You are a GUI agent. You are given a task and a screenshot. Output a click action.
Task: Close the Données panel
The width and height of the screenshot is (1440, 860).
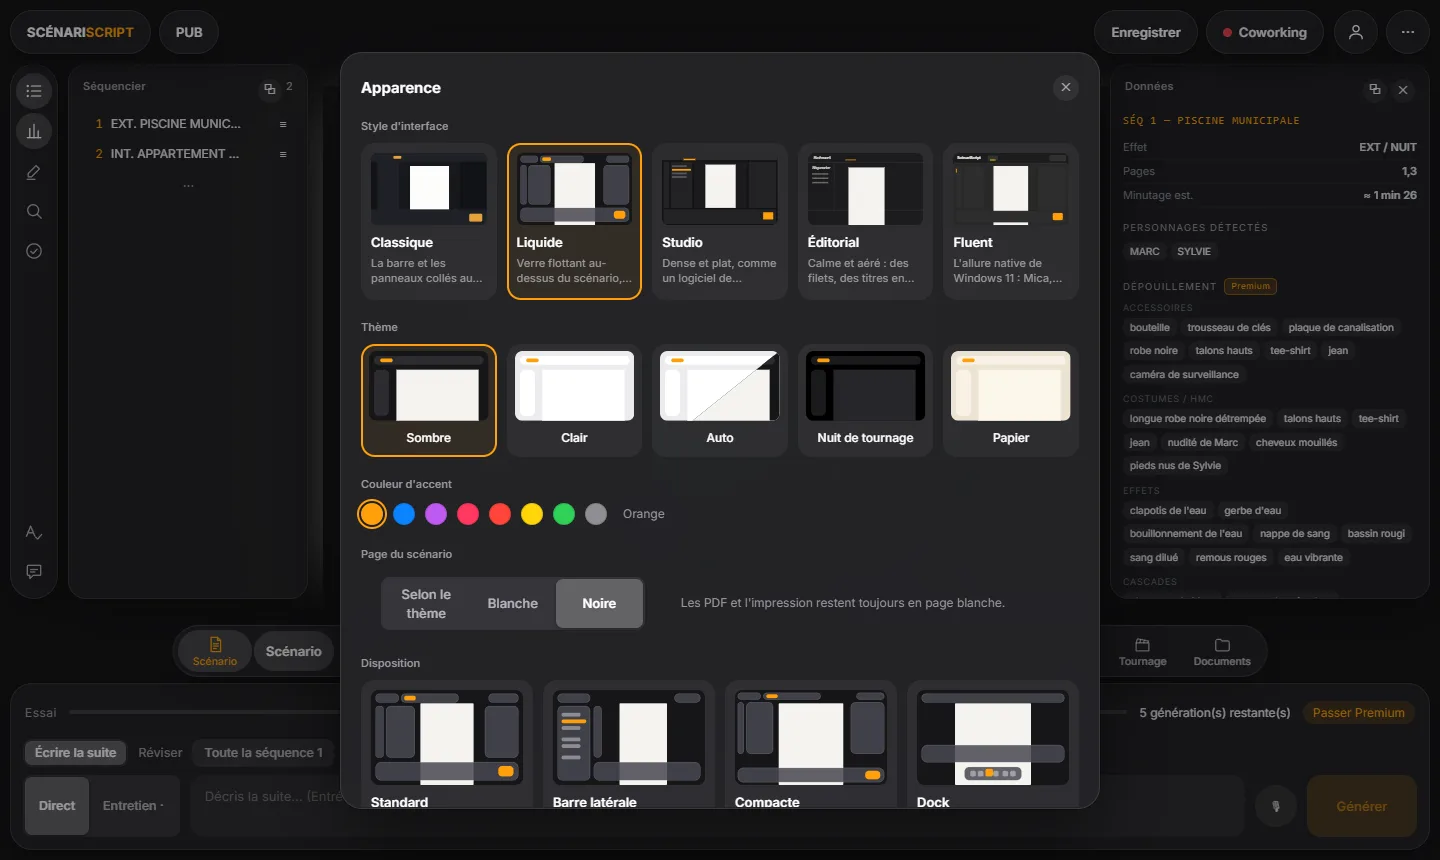coord(1403,90)
